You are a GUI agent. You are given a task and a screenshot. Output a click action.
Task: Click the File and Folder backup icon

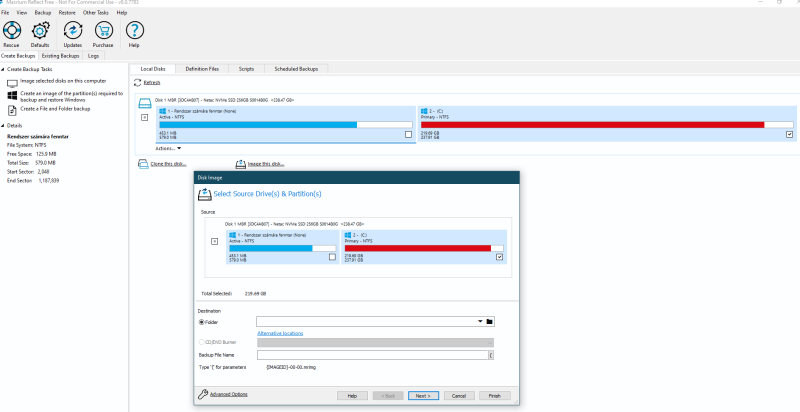click(x=12, y=110)
